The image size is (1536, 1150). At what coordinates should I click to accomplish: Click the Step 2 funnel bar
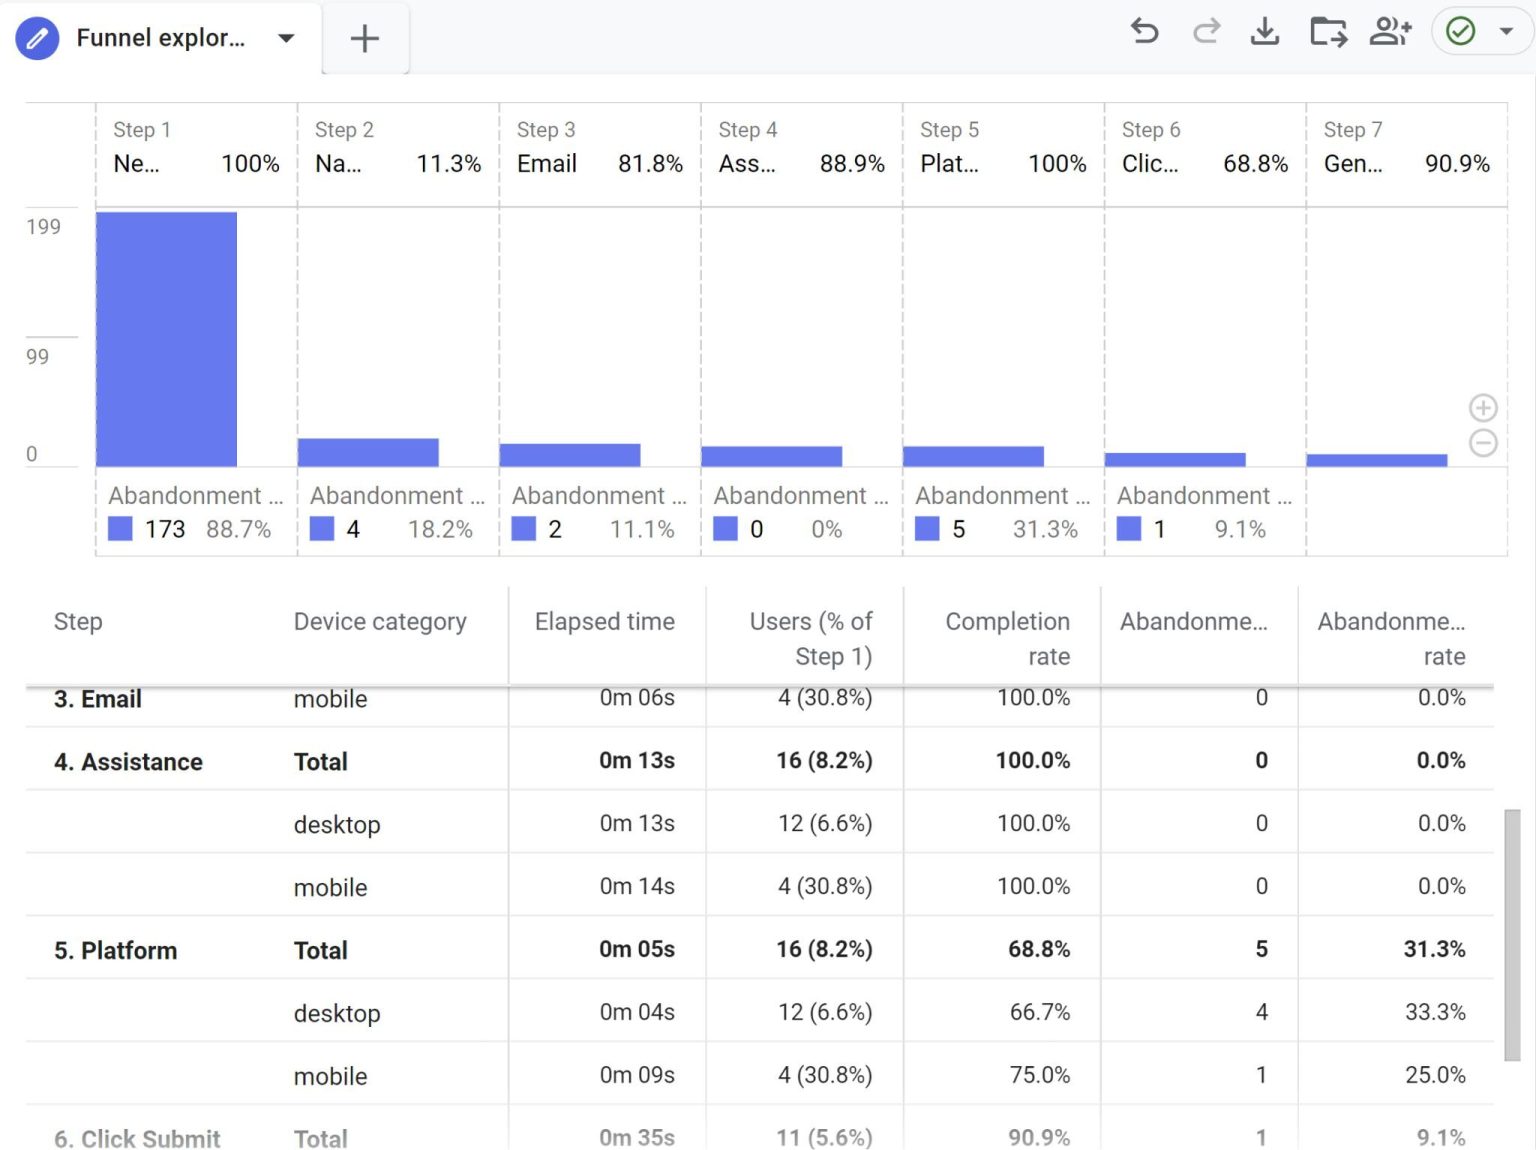[368, 452]
